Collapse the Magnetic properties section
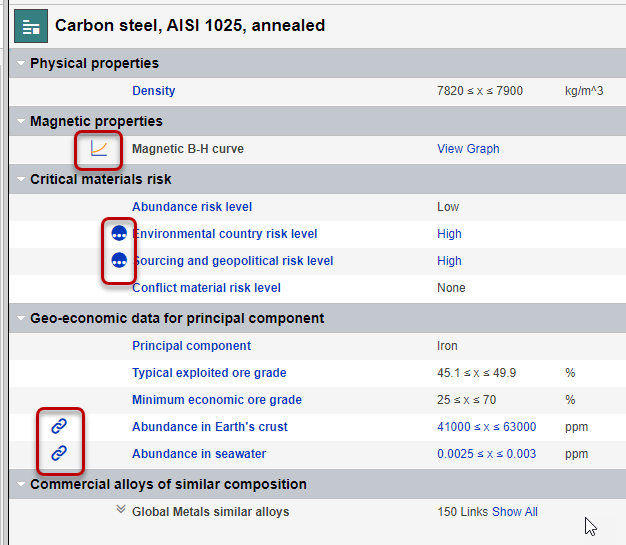626x545 pixels. point(21,122)
